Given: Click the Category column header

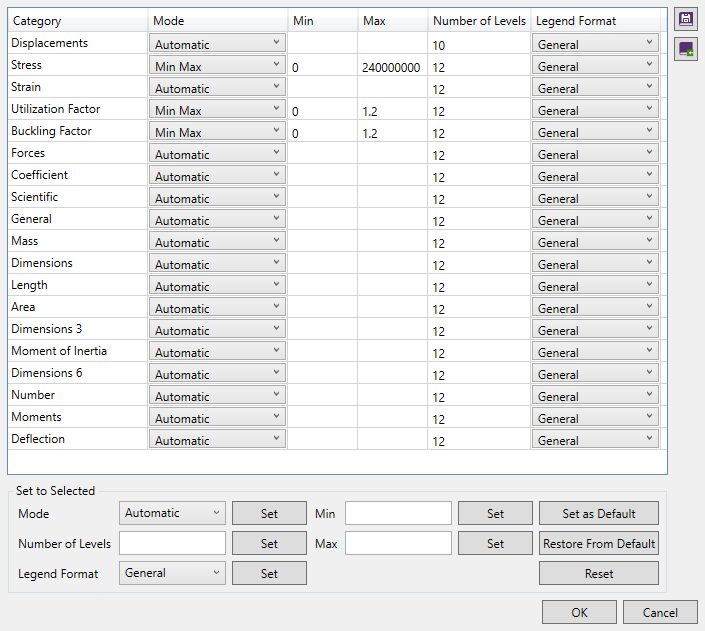Looking at the screenshot, I should [78, 20].
